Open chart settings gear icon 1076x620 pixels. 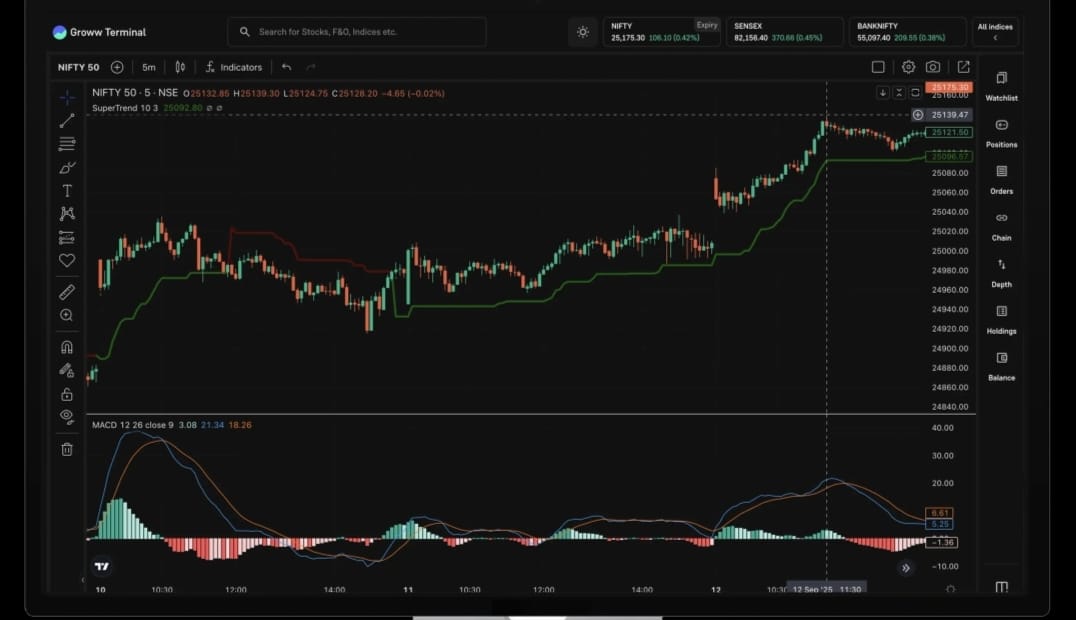pyautogui.click(x=908, y=67)
